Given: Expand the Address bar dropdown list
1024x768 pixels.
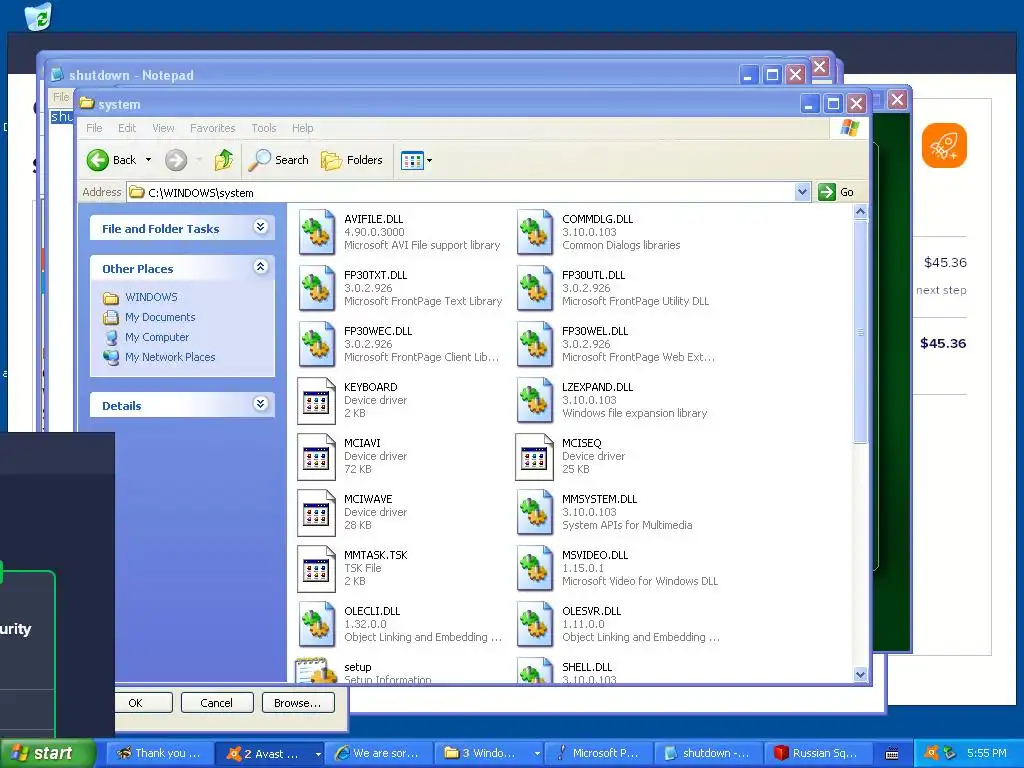Looking at the screenshot, I should pos(802,192).
